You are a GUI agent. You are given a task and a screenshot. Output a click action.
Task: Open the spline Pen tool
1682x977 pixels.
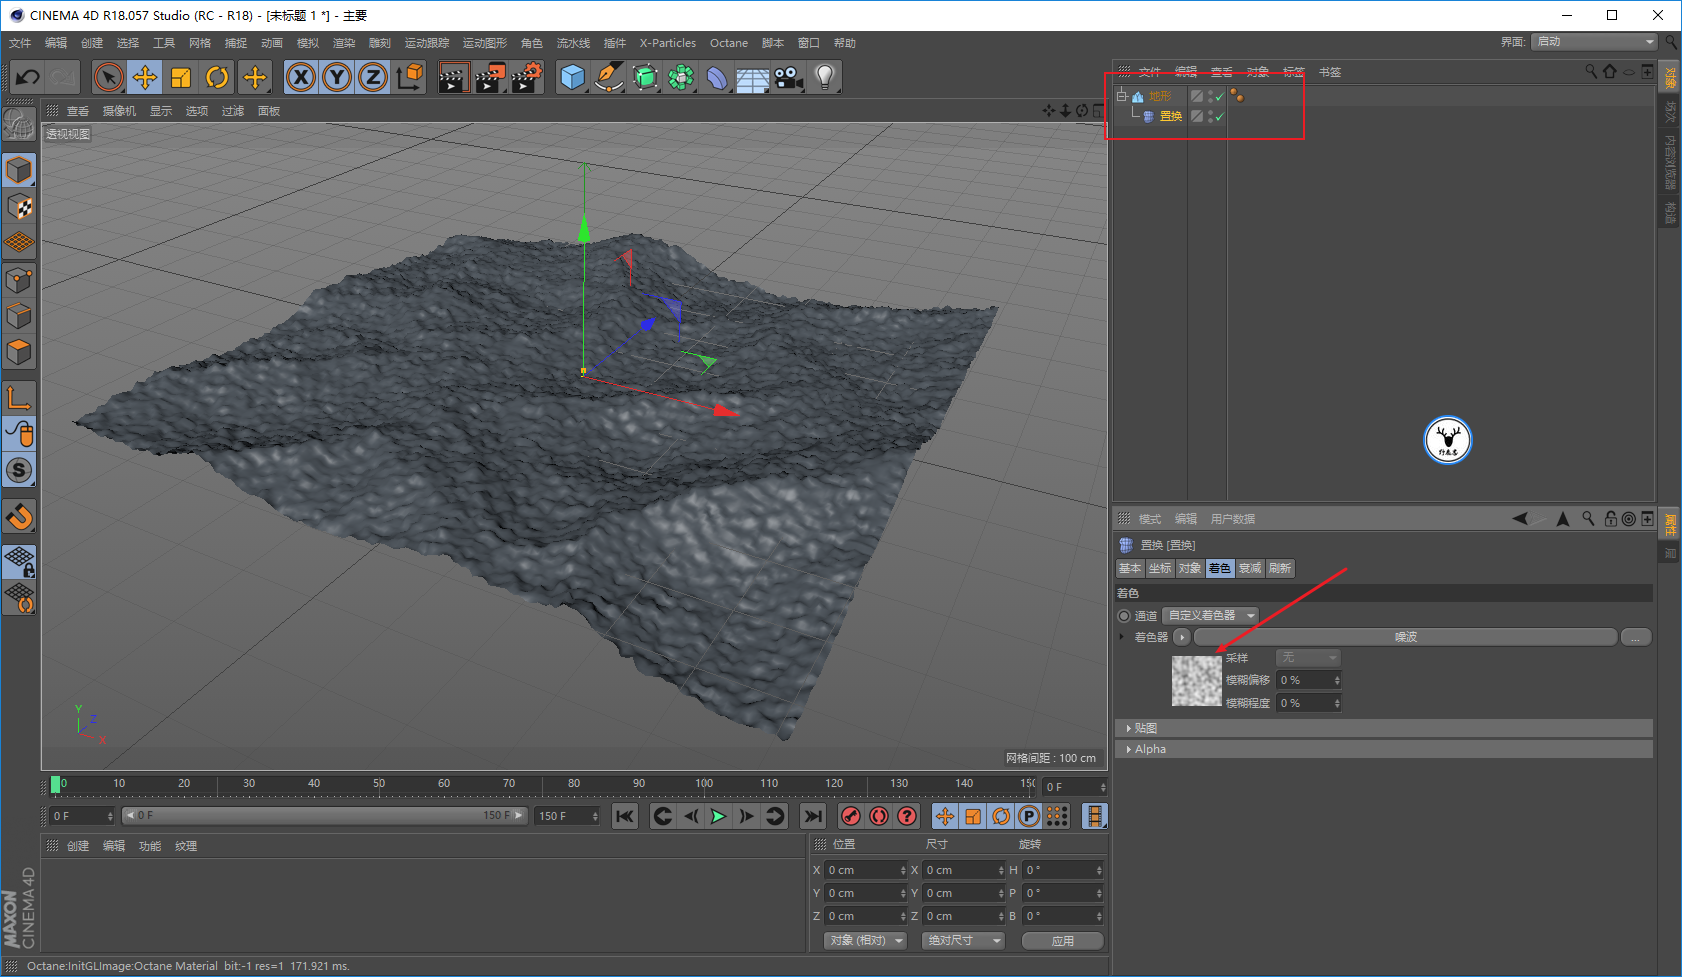[x=609, y=77]
